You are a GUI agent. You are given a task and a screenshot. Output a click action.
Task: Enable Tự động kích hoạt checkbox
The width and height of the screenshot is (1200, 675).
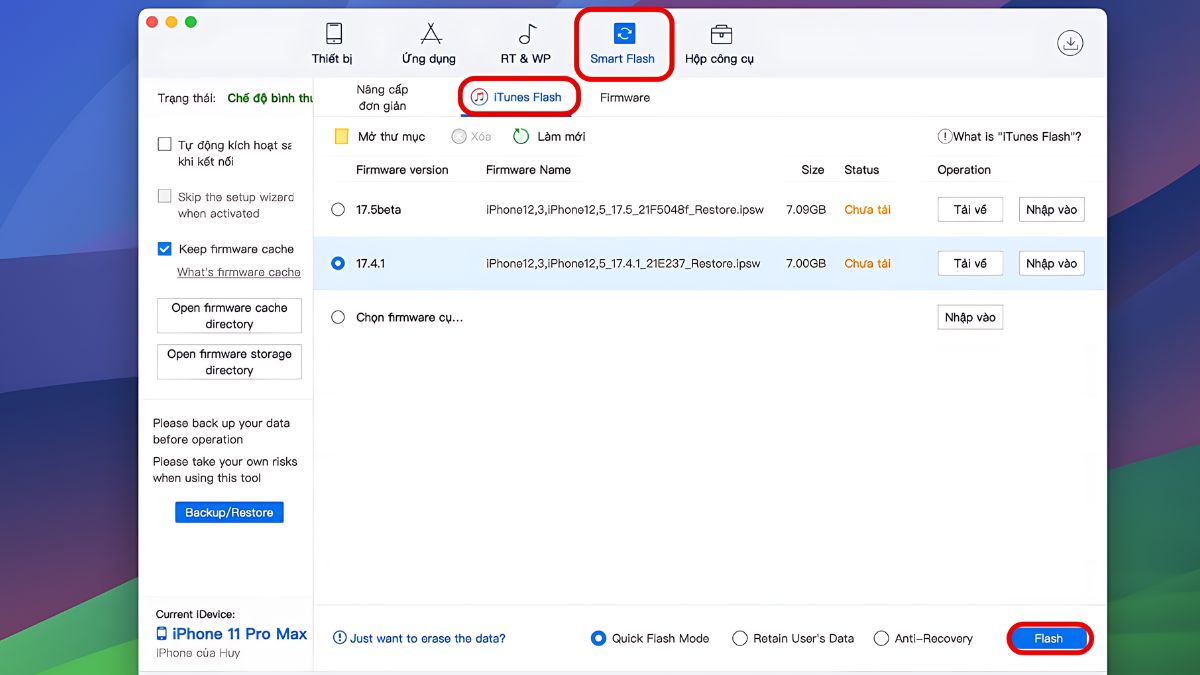point(165,144)
